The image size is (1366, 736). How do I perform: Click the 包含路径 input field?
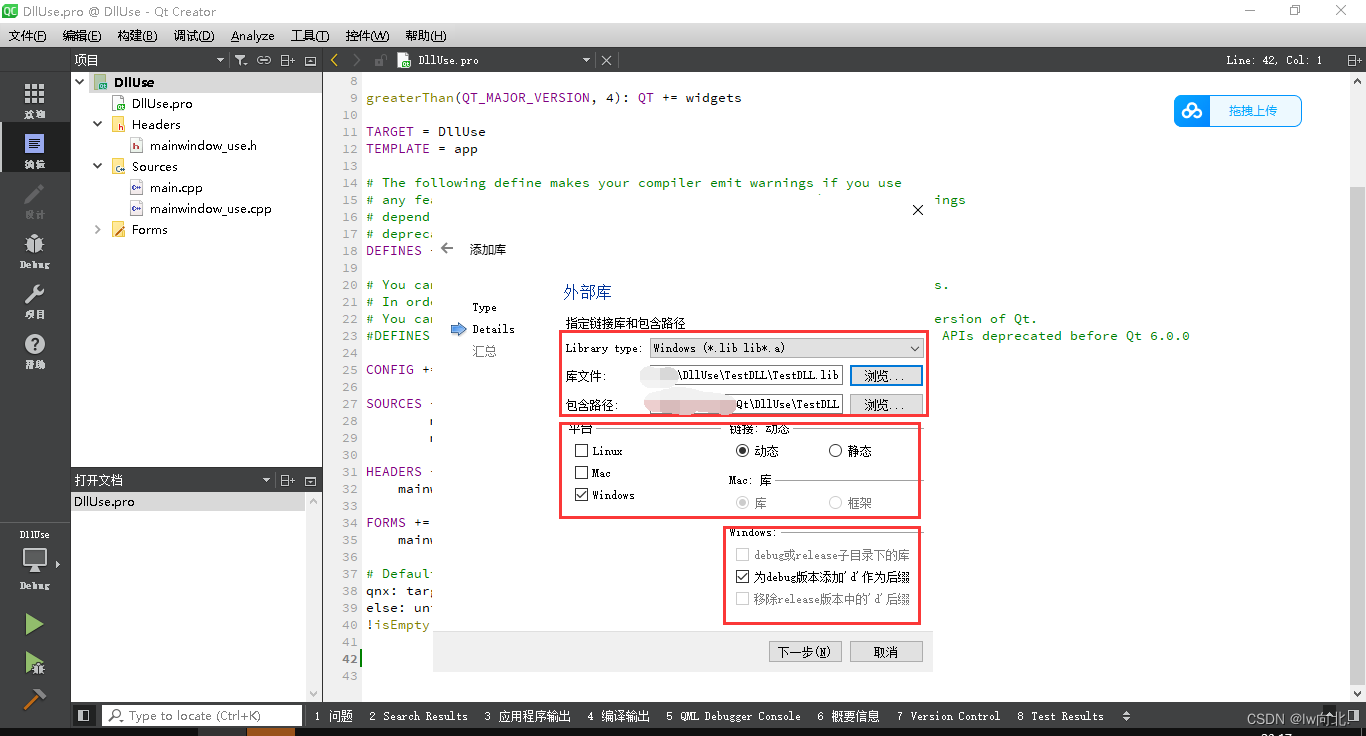(745, 404)
